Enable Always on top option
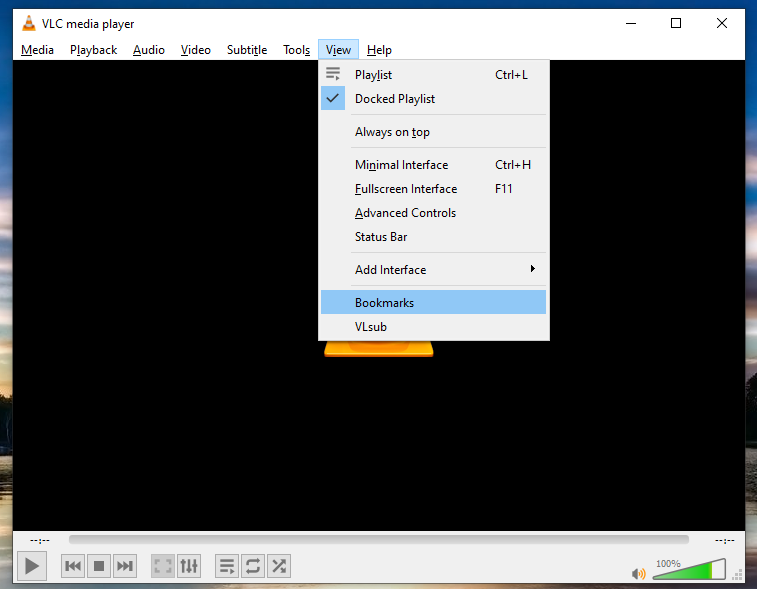The image size is (757, 589). pos(434,132)
